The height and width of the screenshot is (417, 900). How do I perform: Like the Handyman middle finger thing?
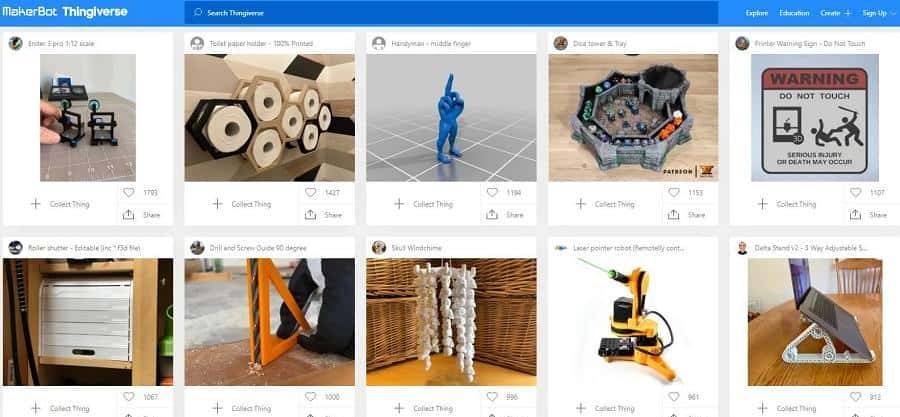coord(492,193)
